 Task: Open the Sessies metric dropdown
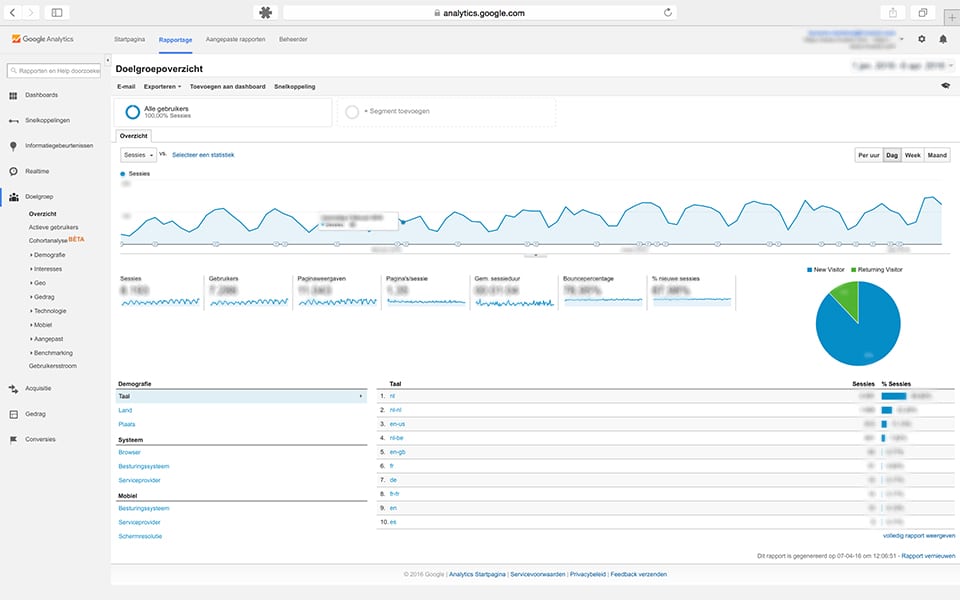pyautogui.click(x=138, y=155)
